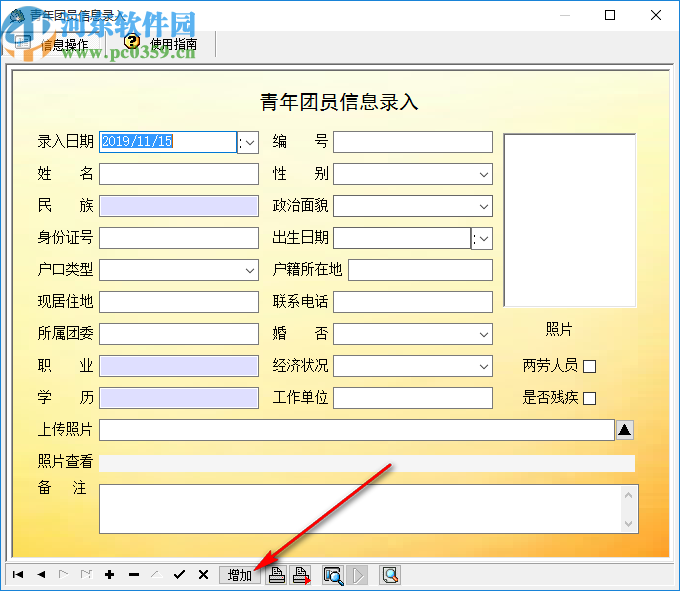Click the 户籍所在地 input field

click(x=421, y=270)
